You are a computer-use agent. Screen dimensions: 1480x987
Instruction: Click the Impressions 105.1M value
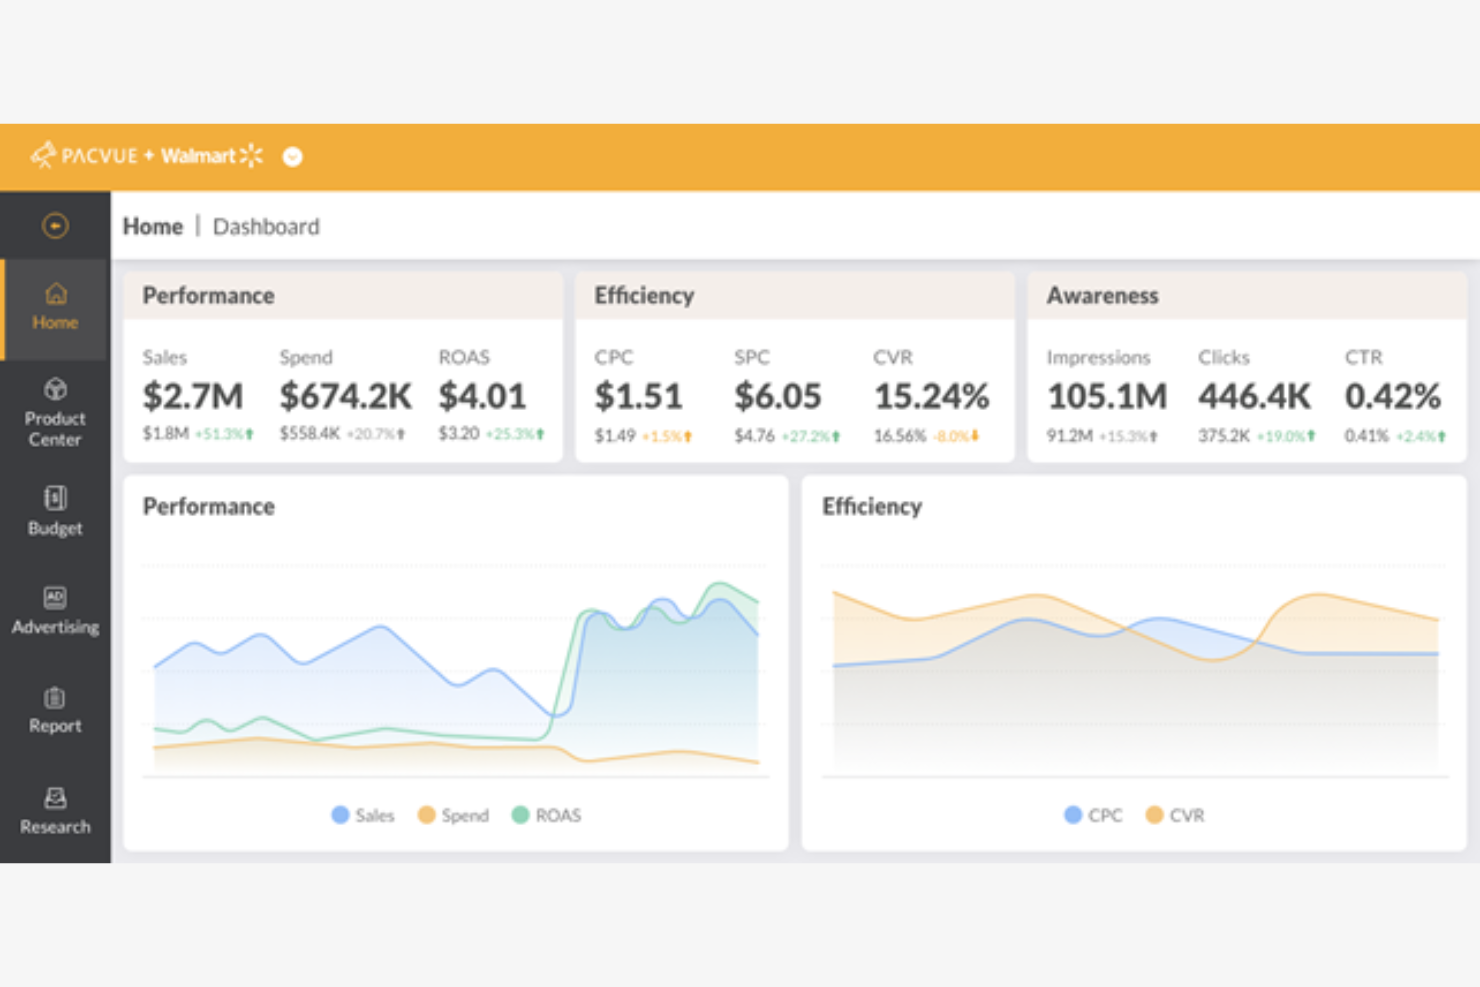pos(1107,396)
